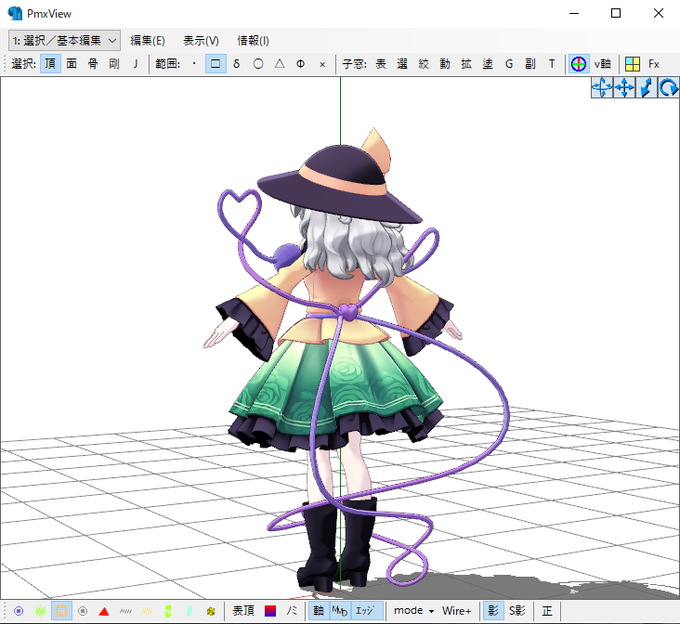Open the 絞 sub-window

[424, 64]
